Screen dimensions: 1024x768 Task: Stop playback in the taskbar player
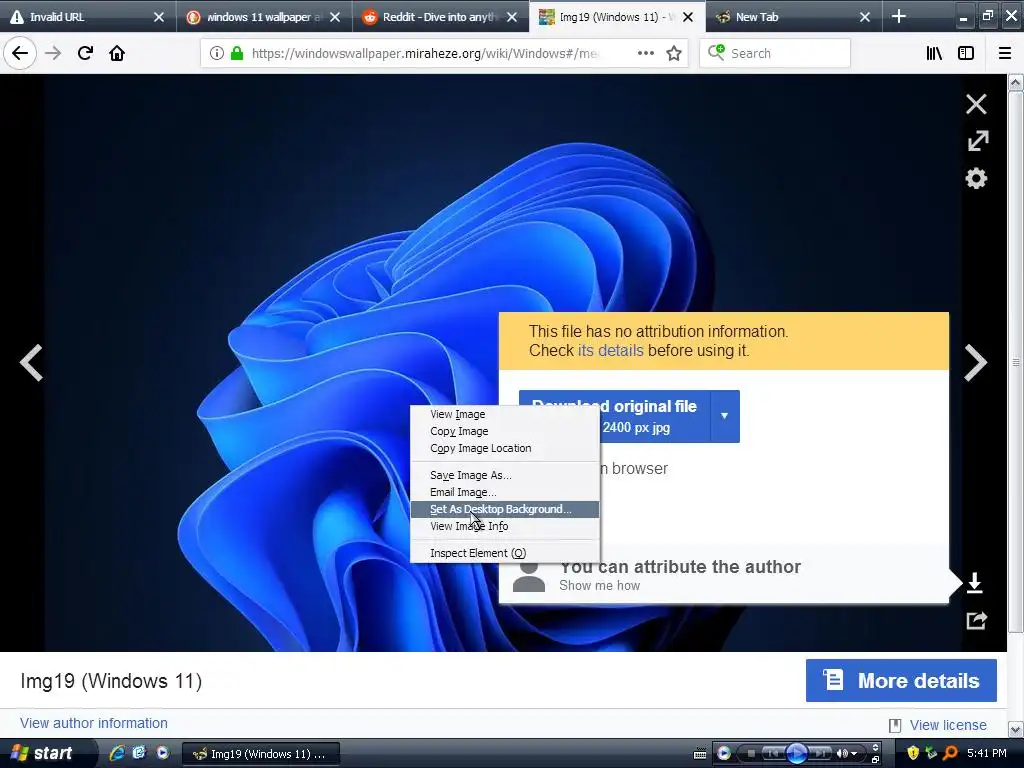pyautogui.click(x=751, y=754)
